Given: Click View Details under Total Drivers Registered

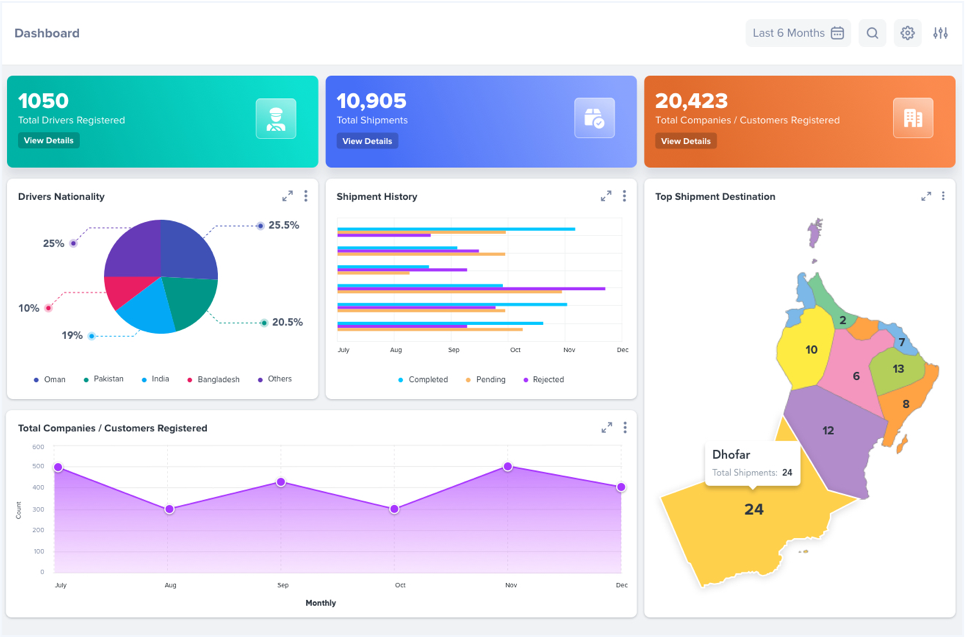Looking at the screenshot, I should coord(48,141).
